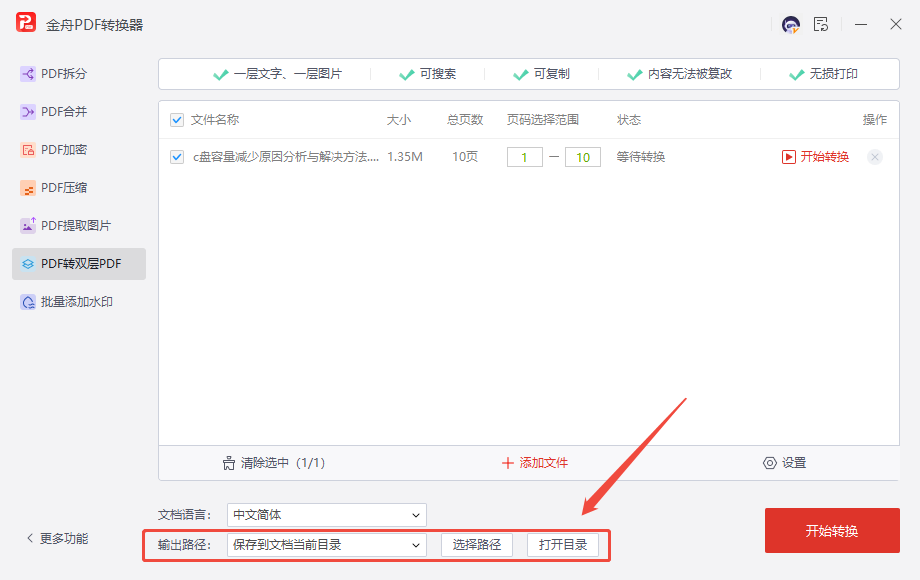
Task: Expand the 输出路径 保存到文档当前目录 dropdown
Action: pyautogui.click(x=327, y=545)
